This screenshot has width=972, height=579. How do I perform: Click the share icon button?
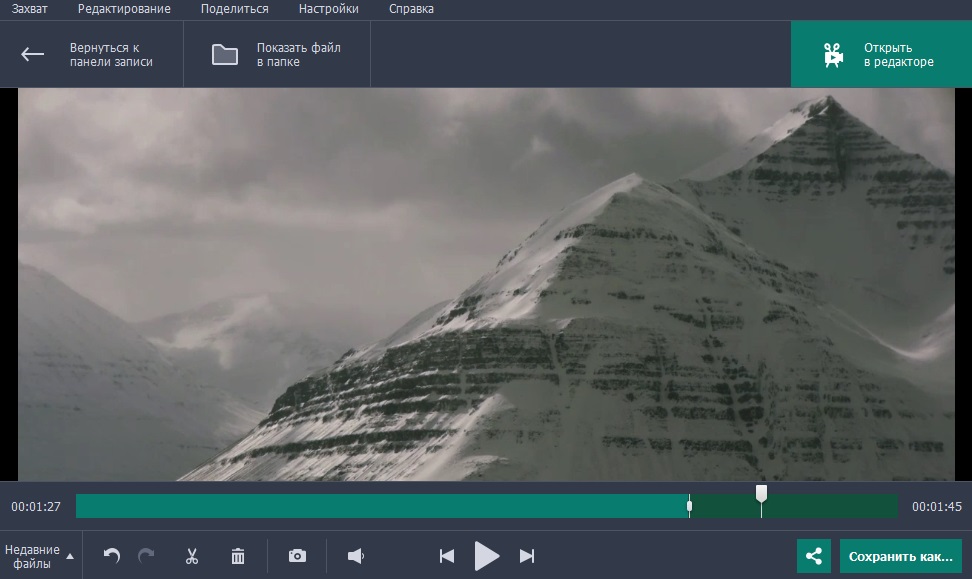pos(814,556)
